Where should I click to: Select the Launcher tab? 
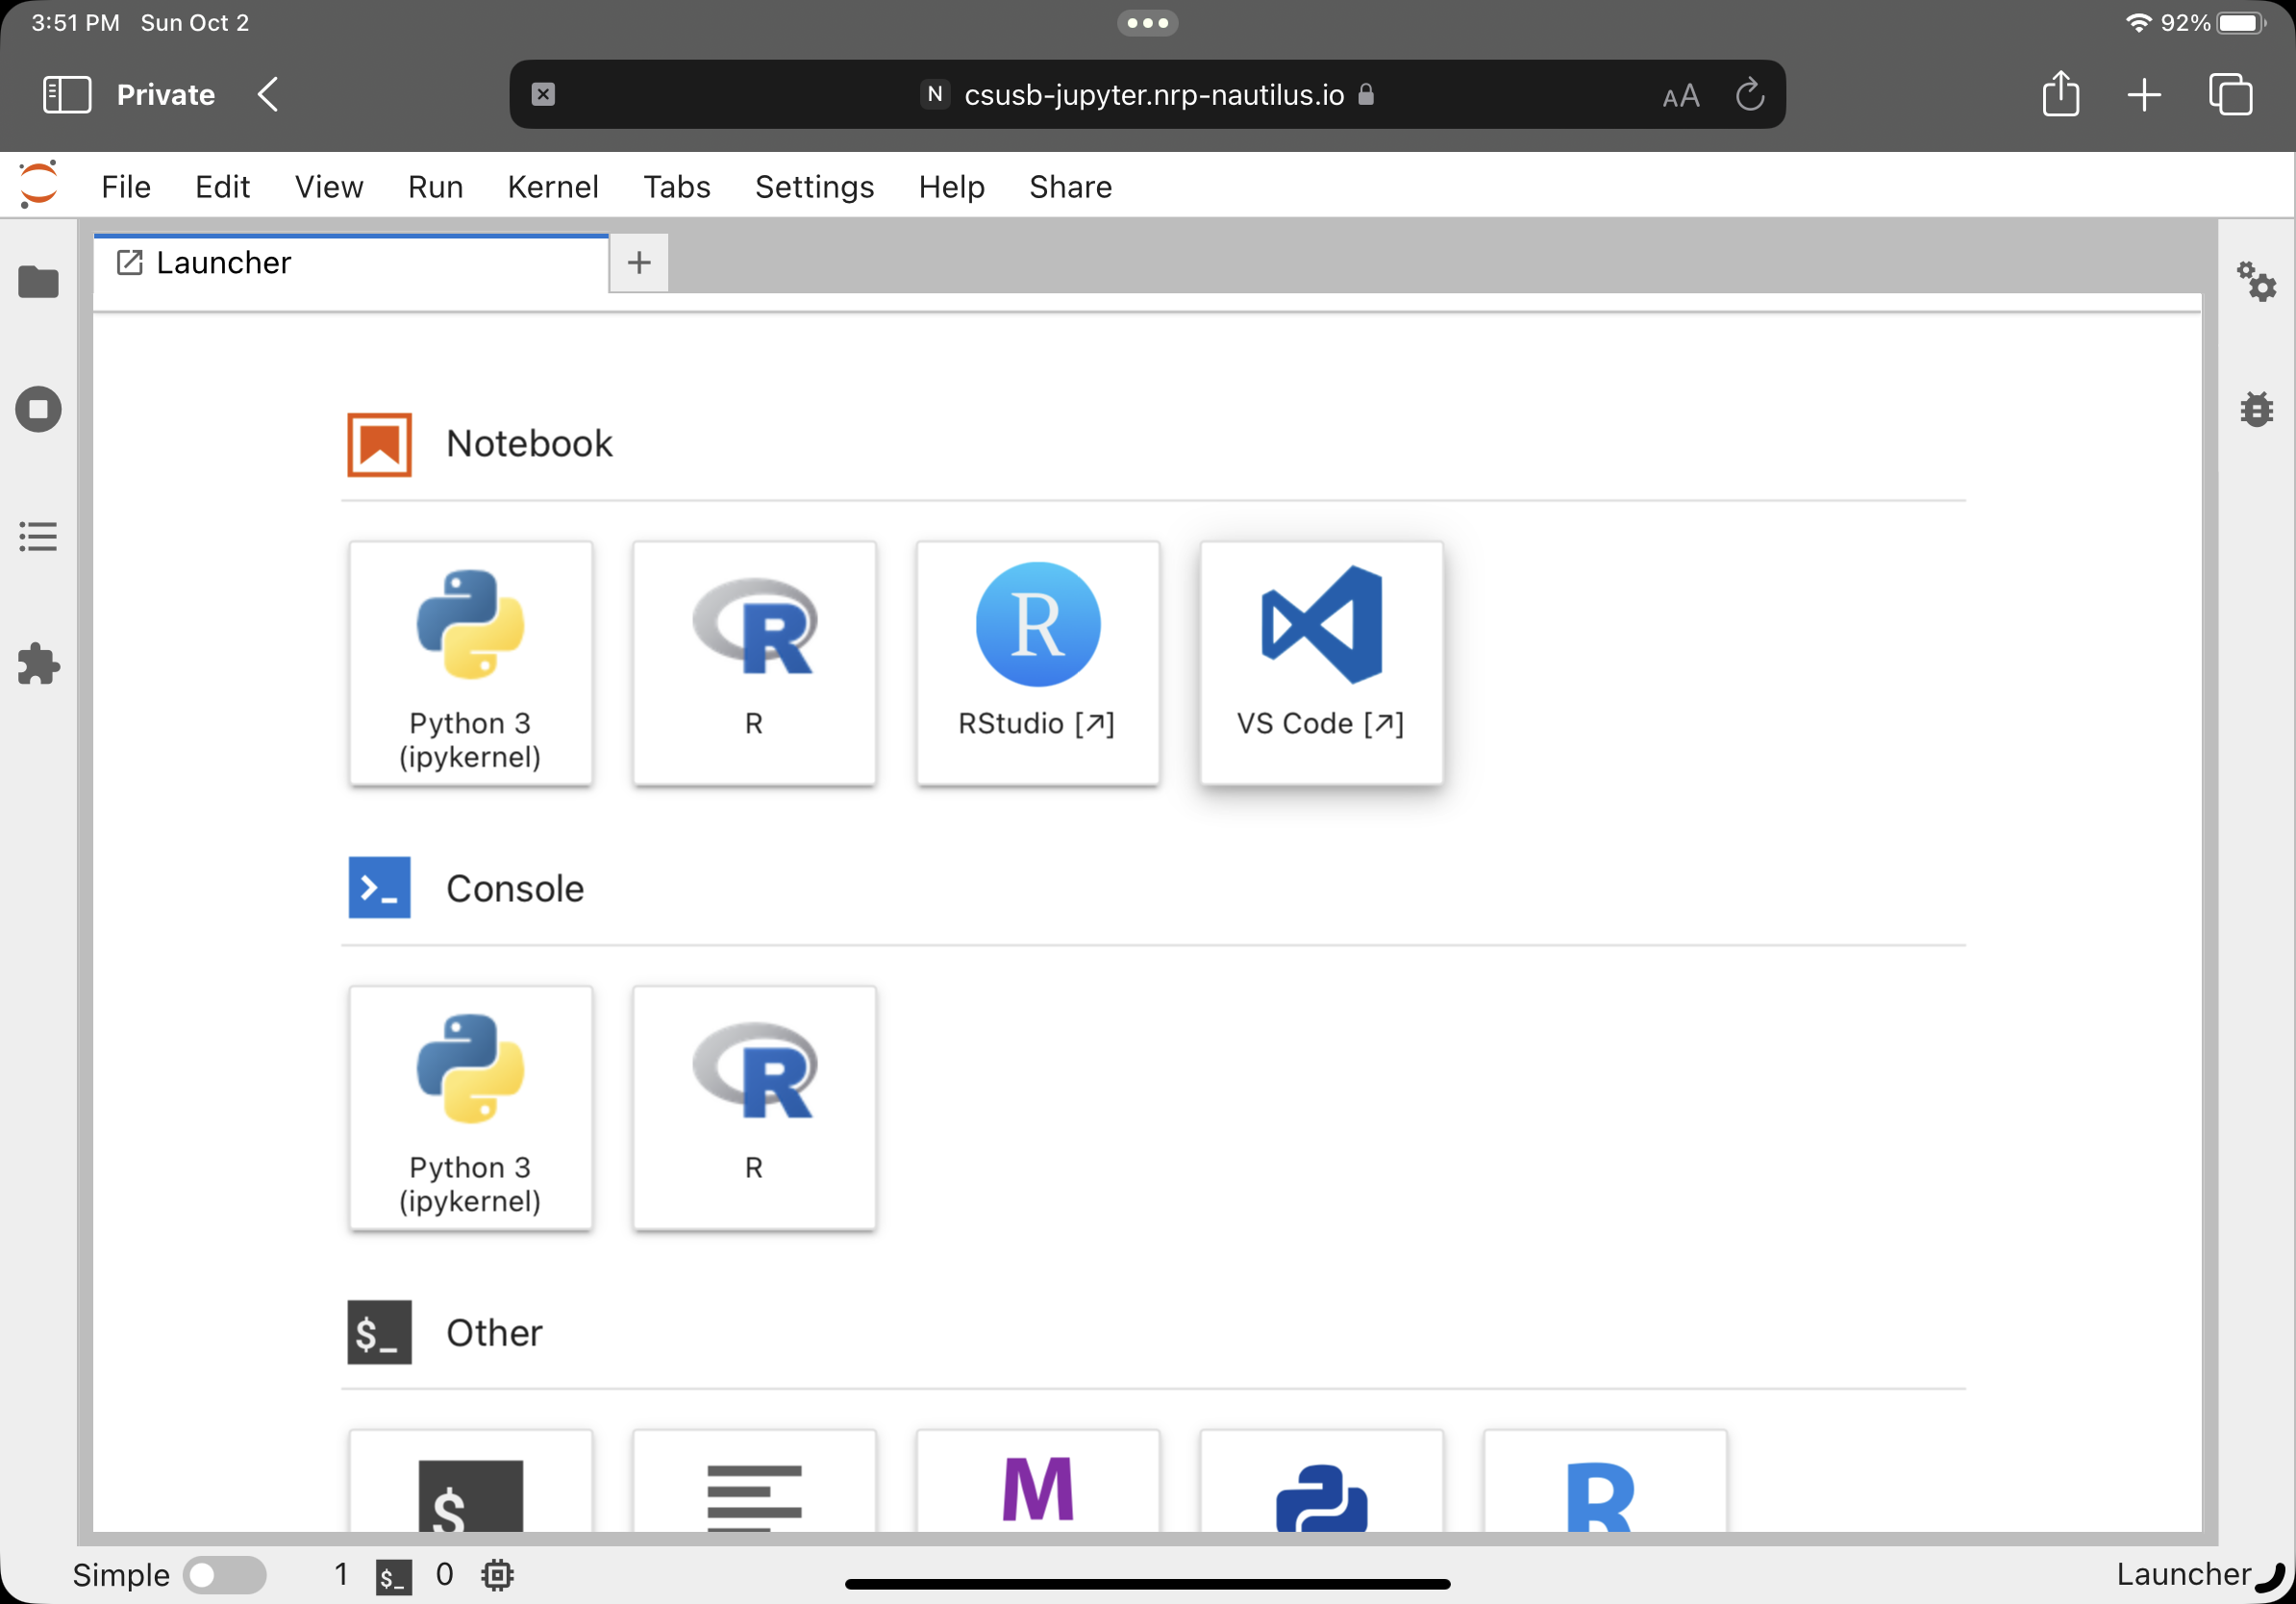click(x=351, y=263)
